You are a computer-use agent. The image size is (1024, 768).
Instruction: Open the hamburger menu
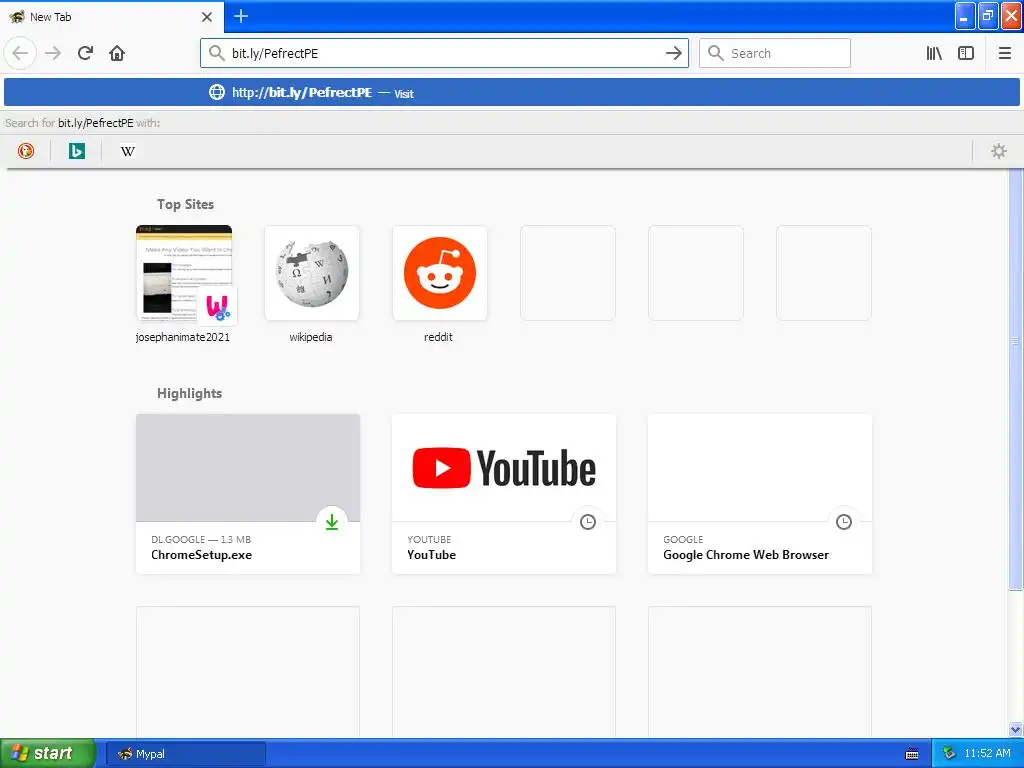[1004, 53]
